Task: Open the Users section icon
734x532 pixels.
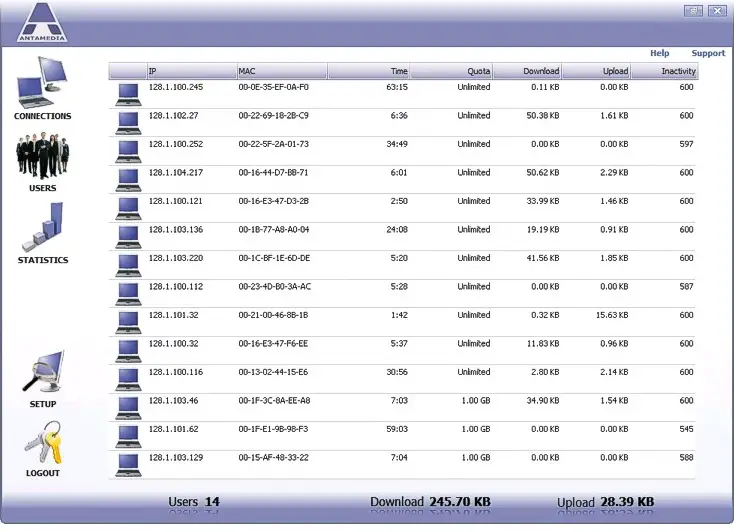Action: click(x=42, y=156)
